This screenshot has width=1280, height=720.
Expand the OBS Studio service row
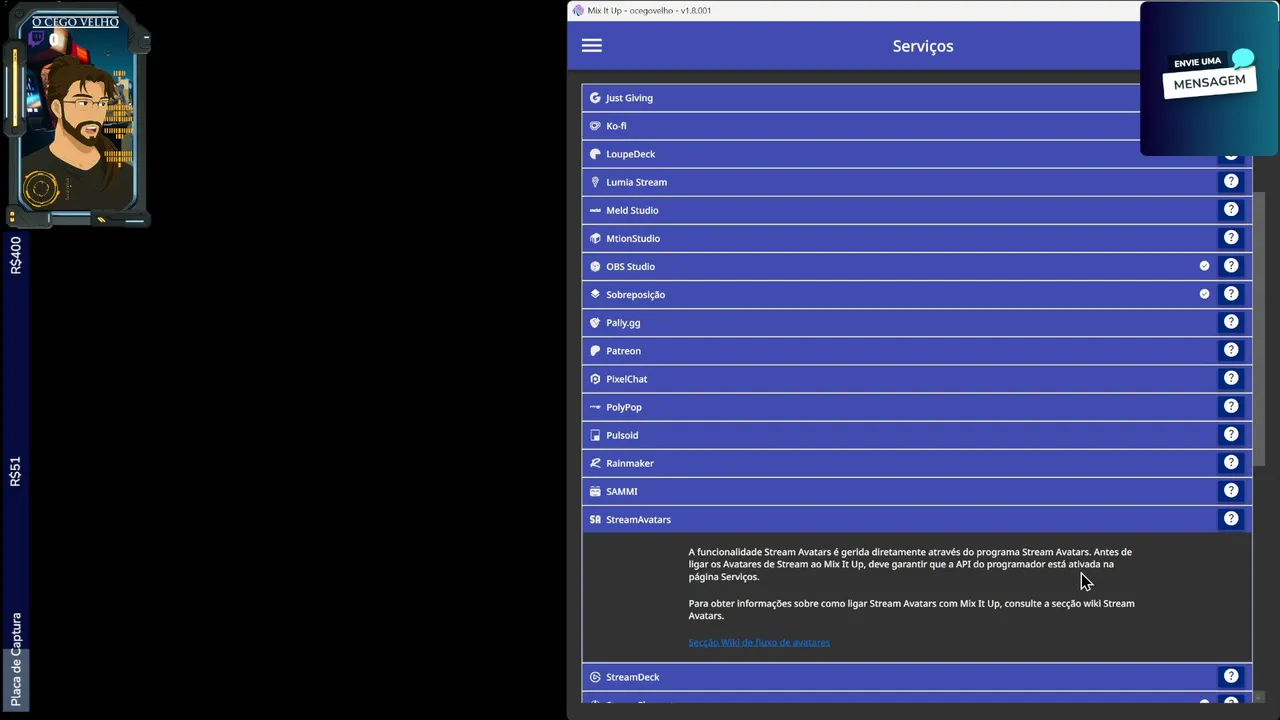[x=916, y=266]
